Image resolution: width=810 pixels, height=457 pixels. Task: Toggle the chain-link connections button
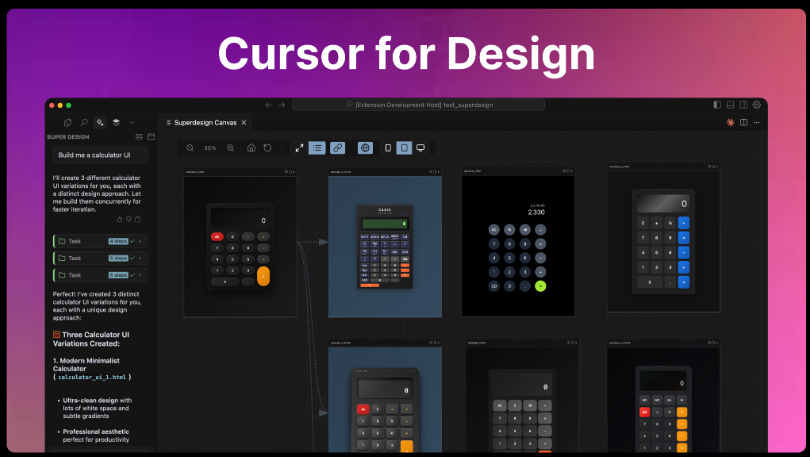pos(337,148)
